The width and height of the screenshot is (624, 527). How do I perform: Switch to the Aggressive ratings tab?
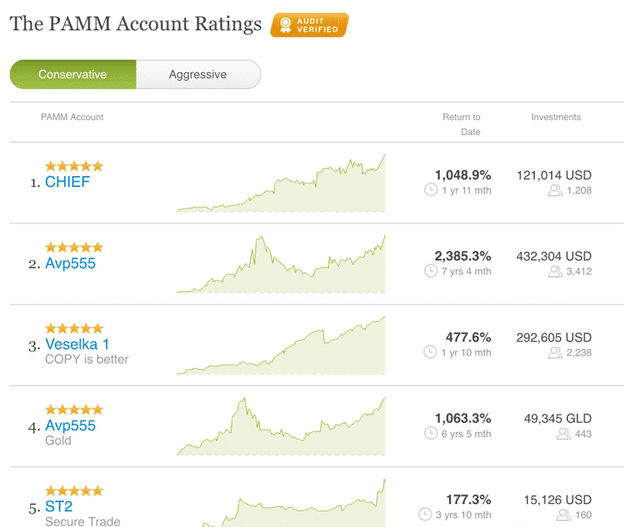click(198, 74)
